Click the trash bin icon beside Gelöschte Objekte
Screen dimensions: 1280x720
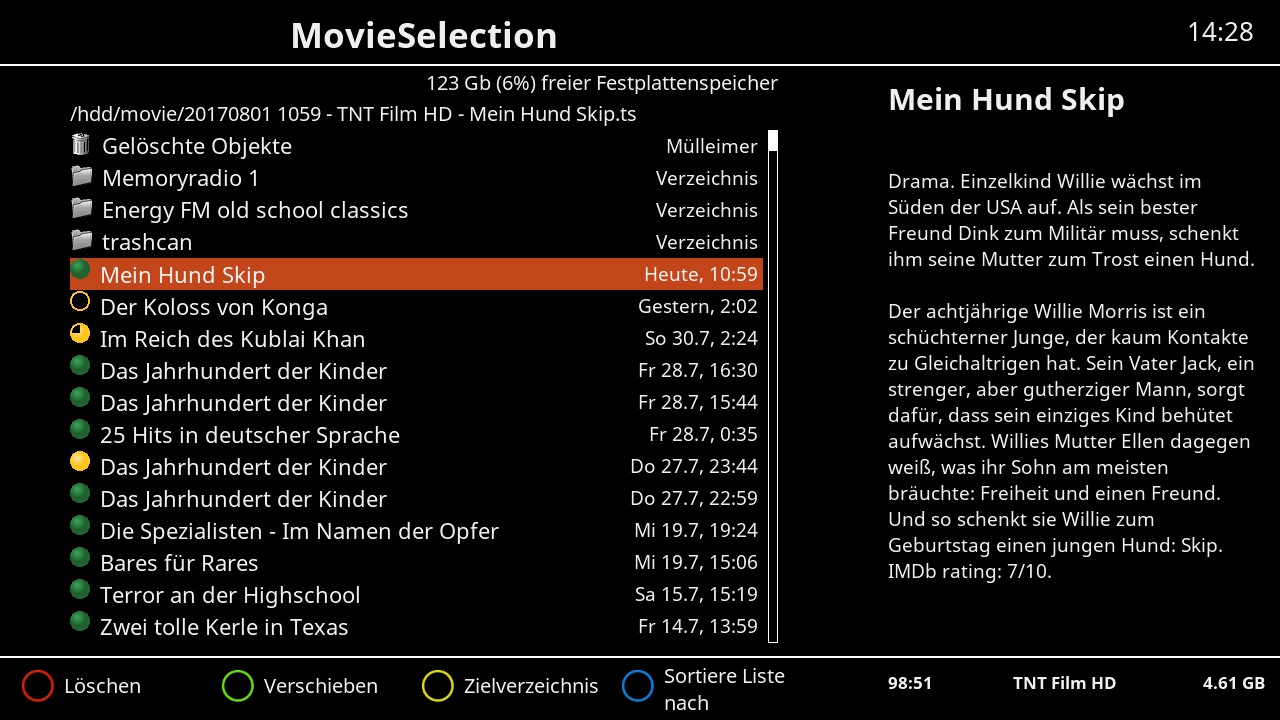81,145
